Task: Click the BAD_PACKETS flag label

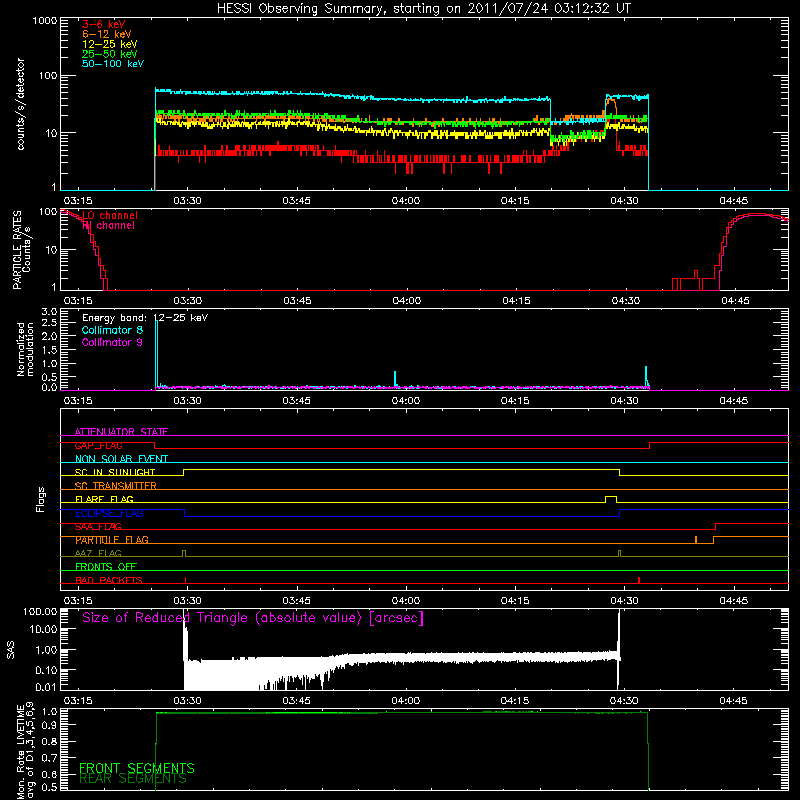Action: point(109,580)
